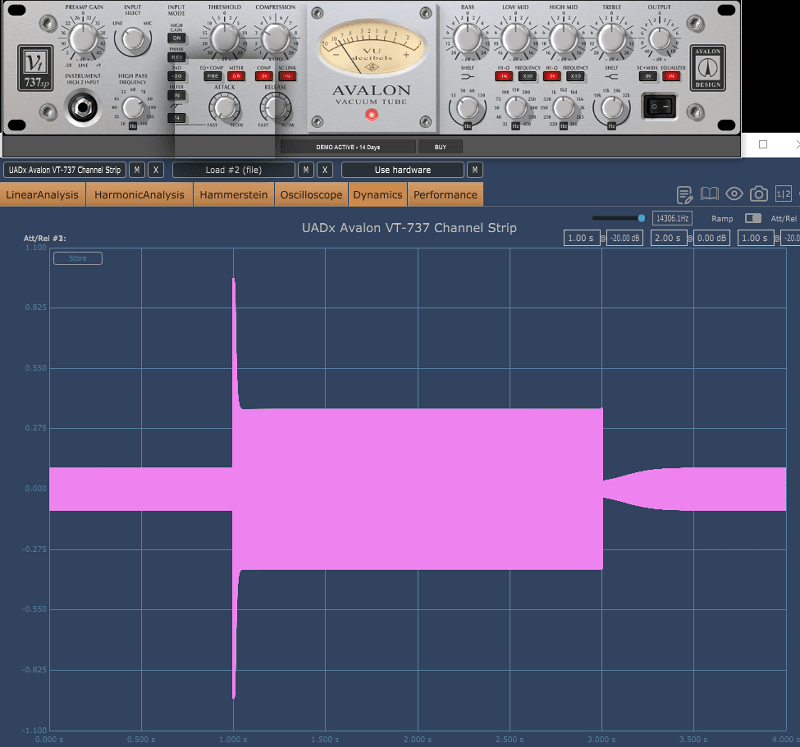
Task: Click the Instrument High Z input jack
Action: [83, 108]
